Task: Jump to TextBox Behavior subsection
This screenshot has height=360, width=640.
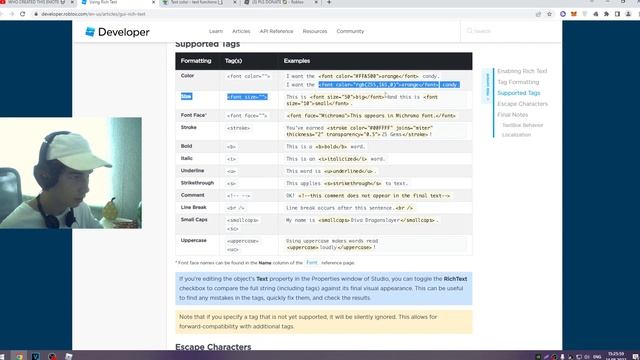Action: (522, 125)
